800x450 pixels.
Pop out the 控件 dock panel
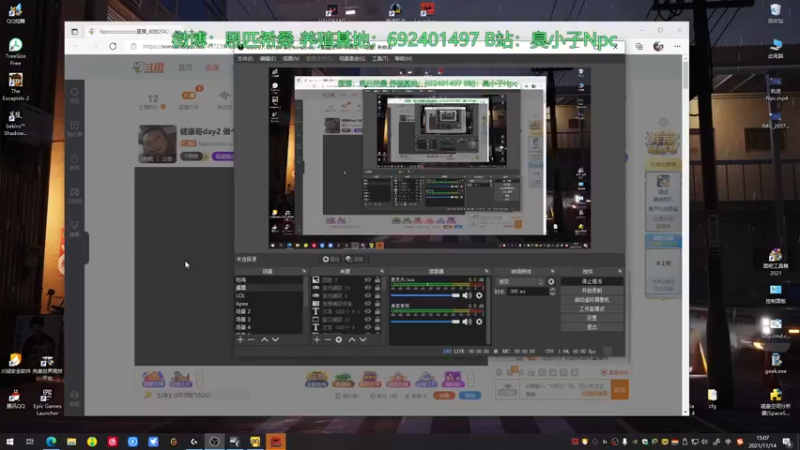pos(620,271)
